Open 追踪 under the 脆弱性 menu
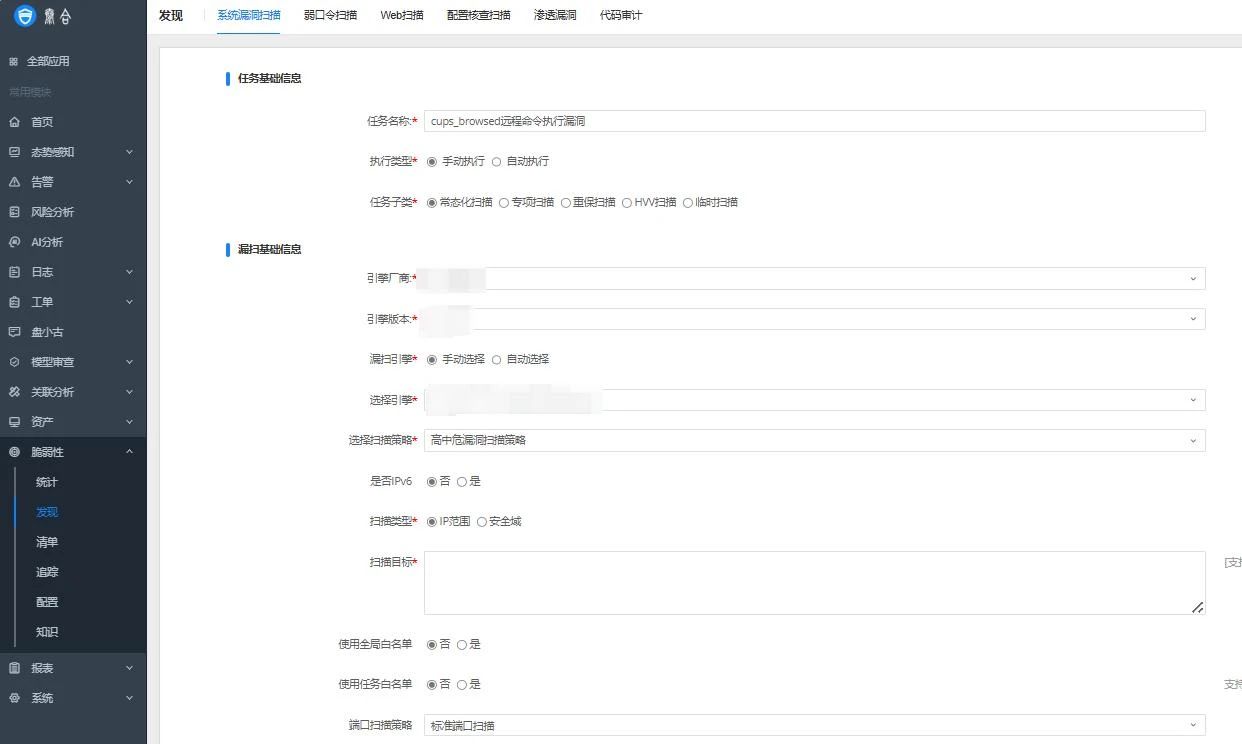 point(47,572)
